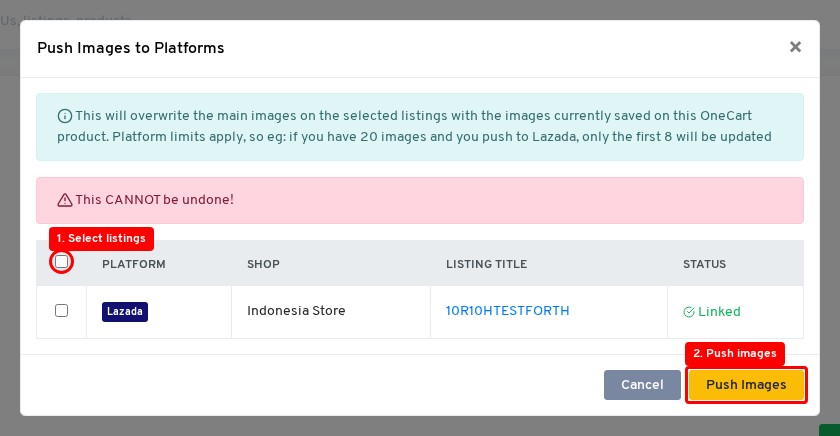
Task: Click the Indonesia Store shop cell
Action: 296,311
